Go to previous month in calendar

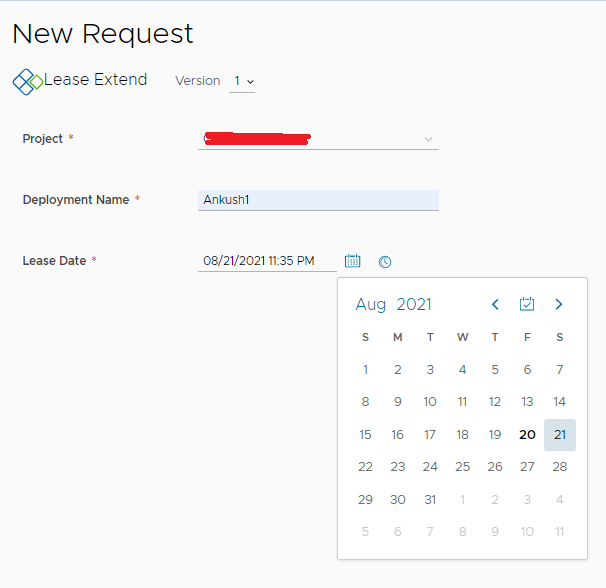[495, 304]
